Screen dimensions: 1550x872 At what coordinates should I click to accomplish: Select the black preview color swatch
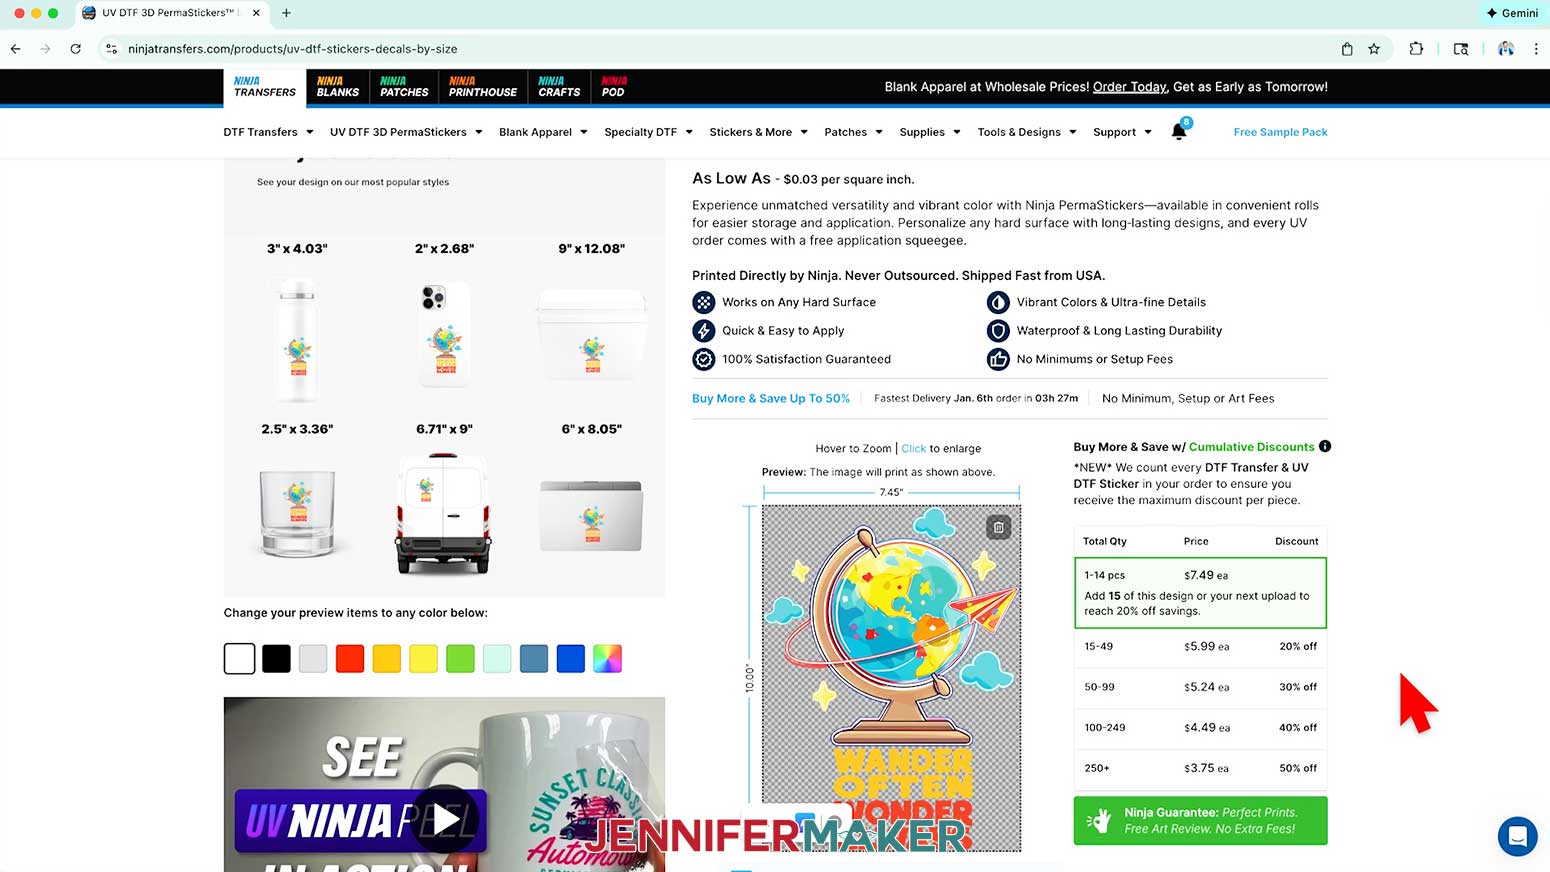click(276, 658)
